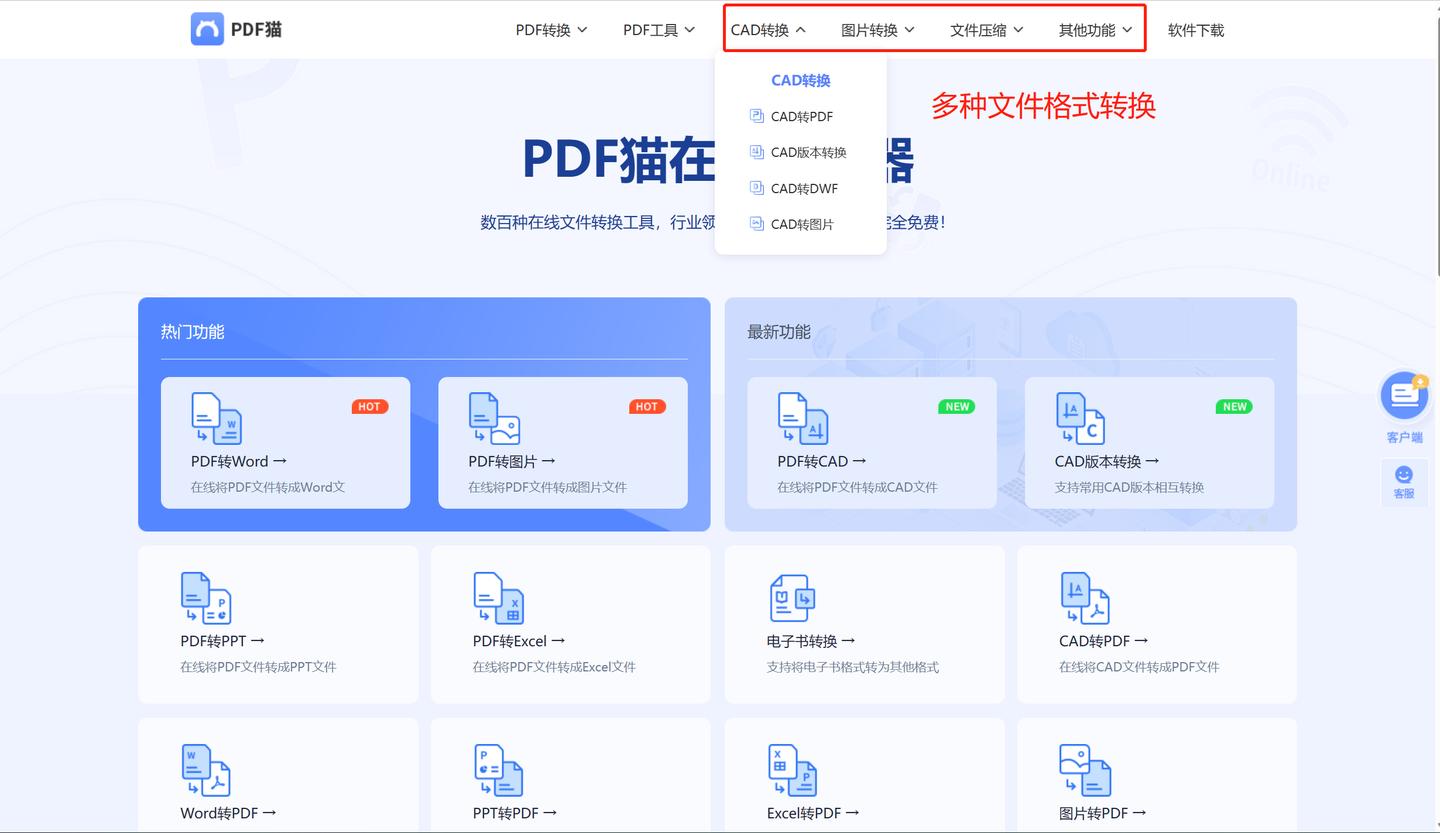Click the PDF转CAD icon marked NEW
This screenshot has height=833, width=1440.
tap(802, 418)
